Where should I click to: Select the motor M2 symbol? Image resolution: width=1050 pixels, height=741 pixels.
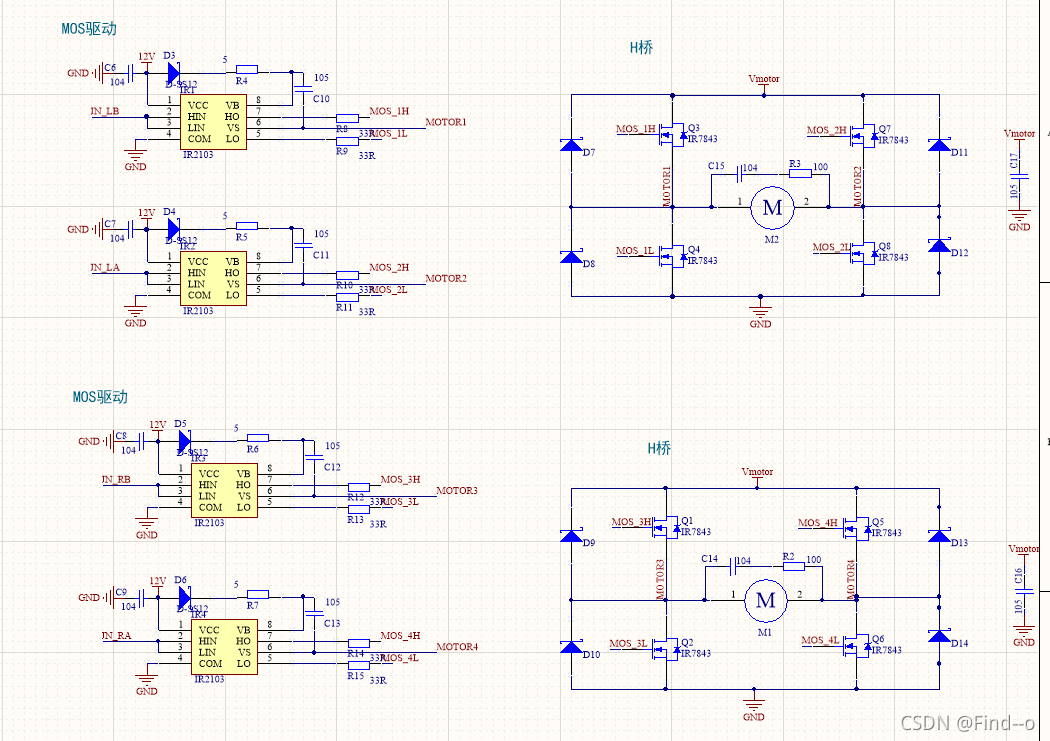click(x=772, y=208)
